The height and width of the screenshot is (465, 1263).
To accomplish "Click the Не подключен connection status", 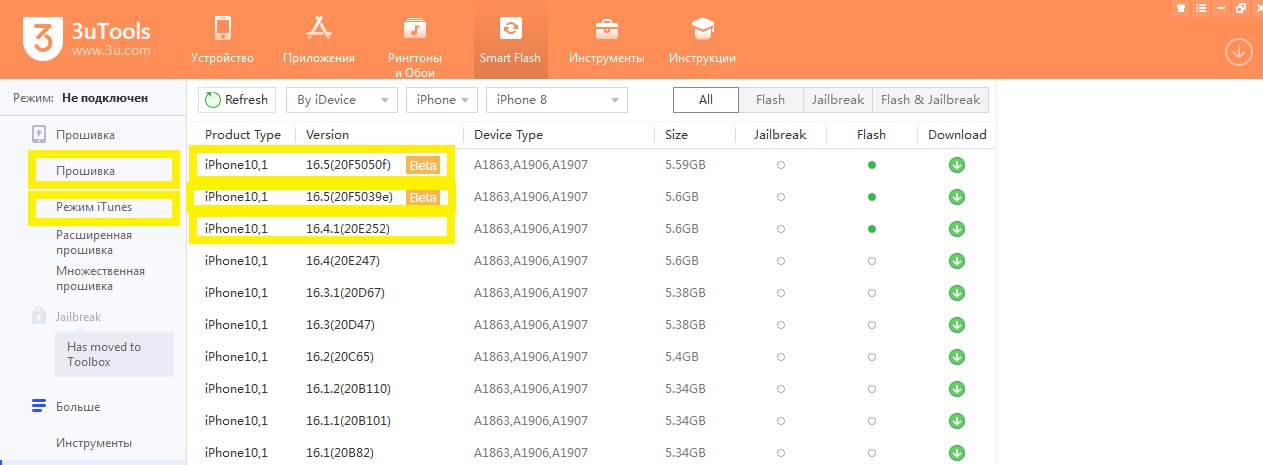I will [x=105, y=98].
